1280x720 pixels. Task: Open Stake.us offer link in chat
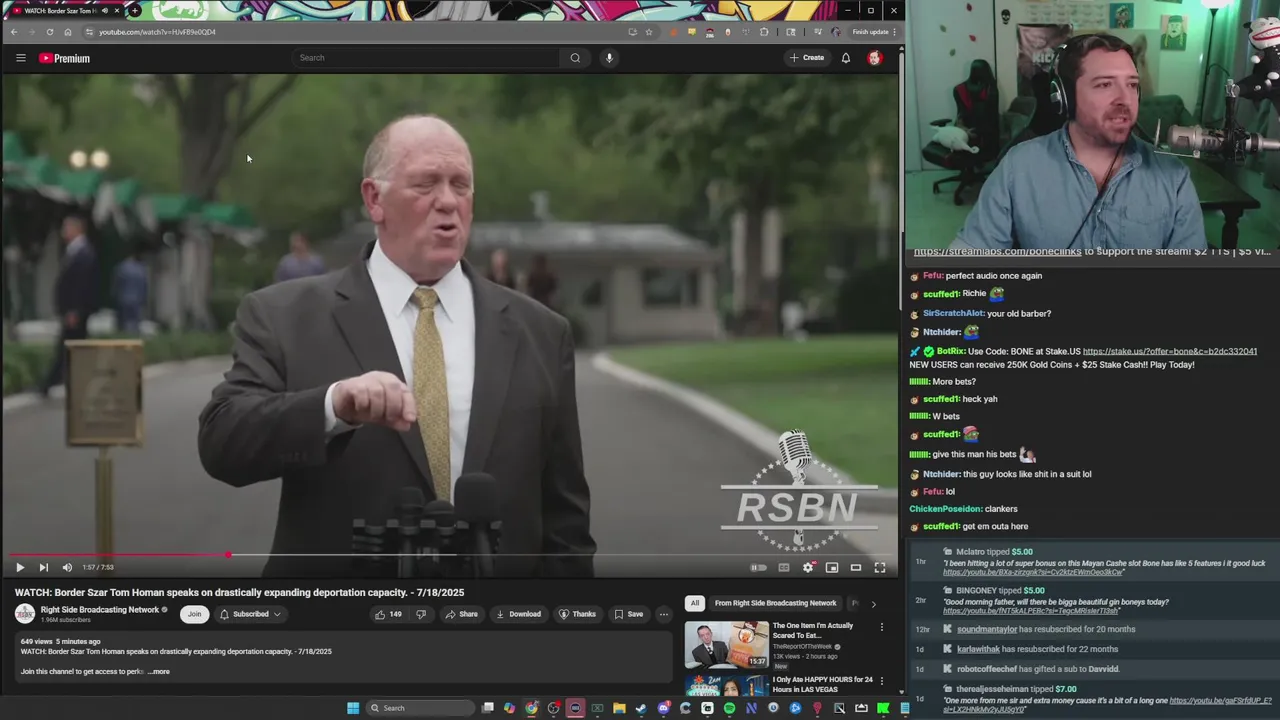[1169, 351]
